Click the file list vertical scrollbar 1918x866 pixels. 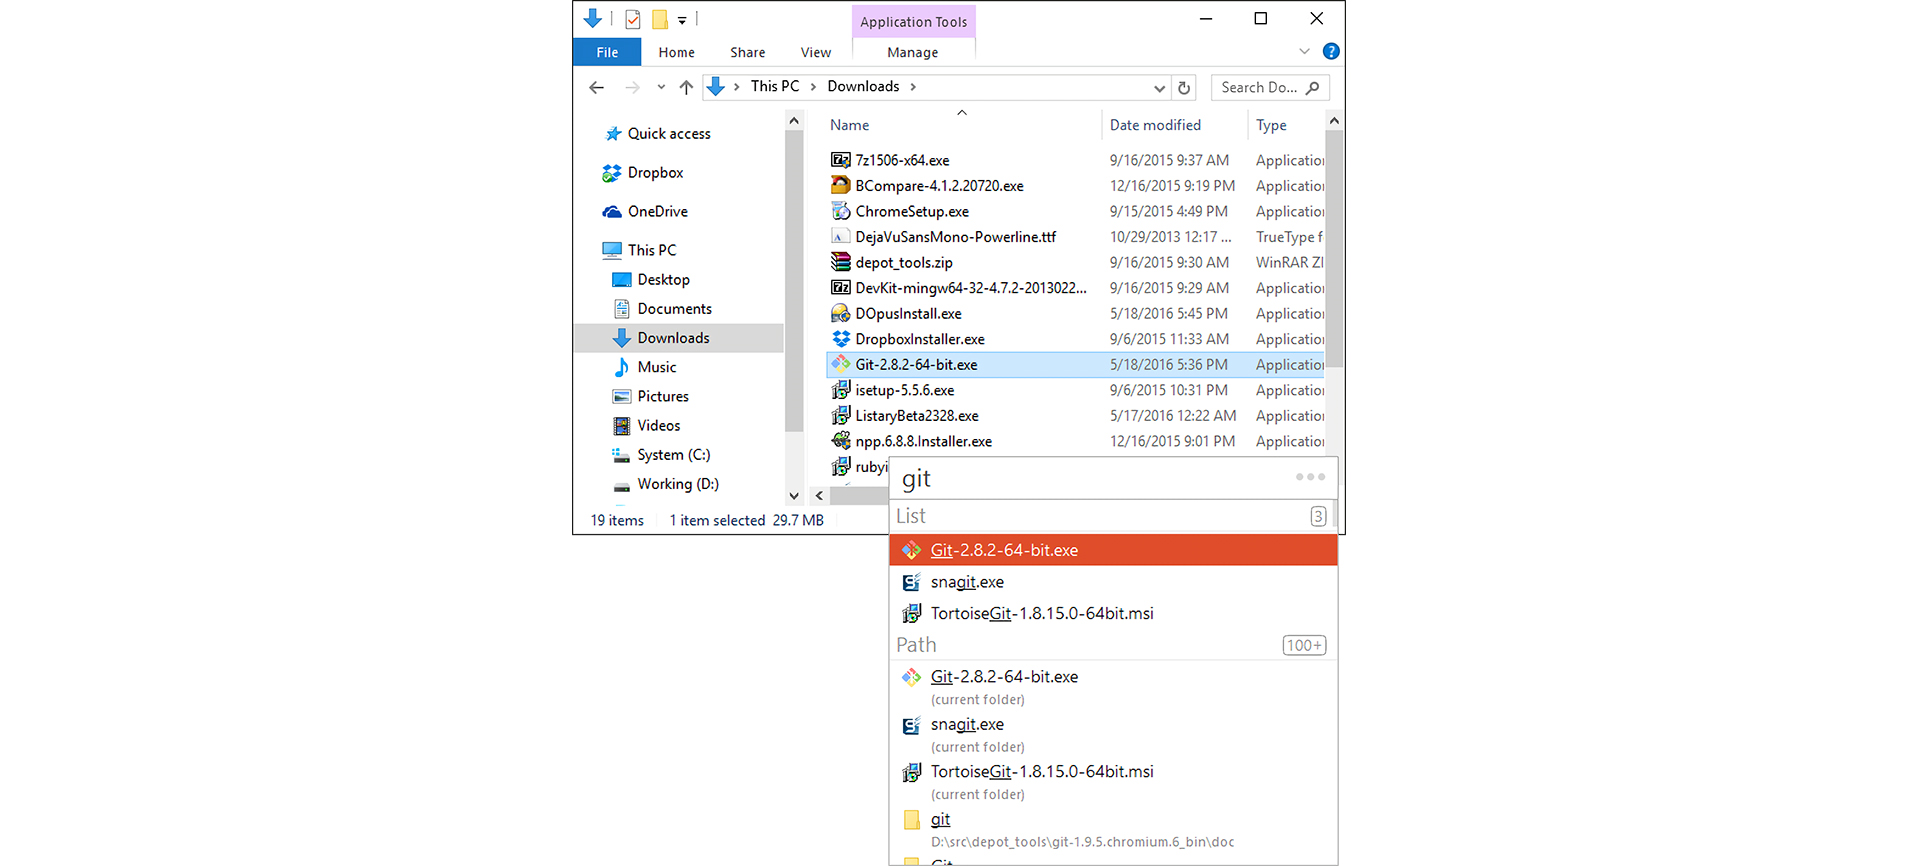tap(1333, 250)
